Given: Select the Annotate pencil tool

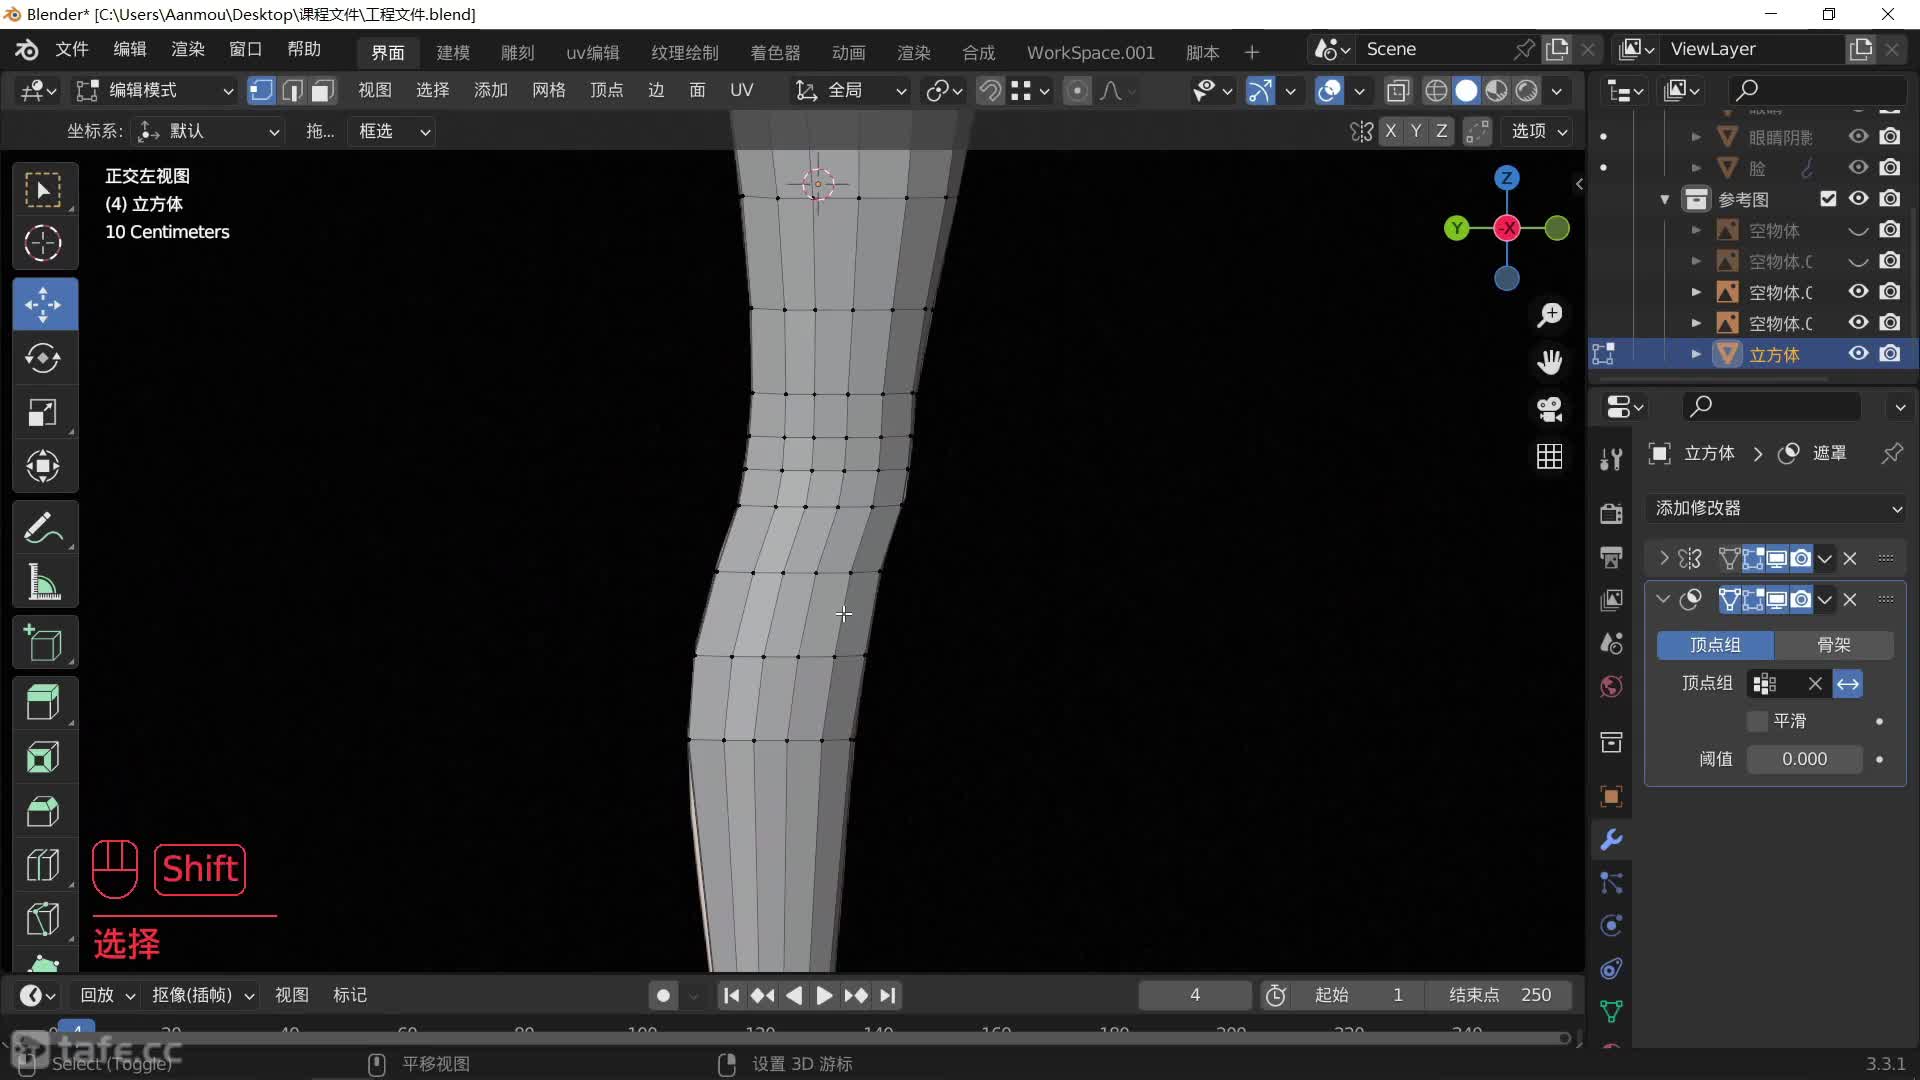Looking at the screenshot, I should pos(44,527).
